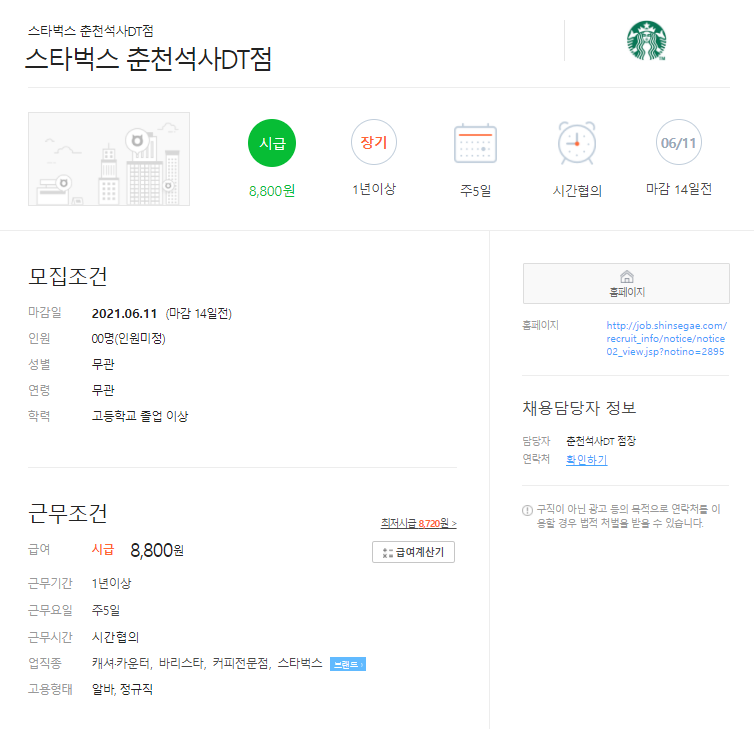Click 시간협의 under the clock icon
The image size is (754, 729).
pos(577,191)
